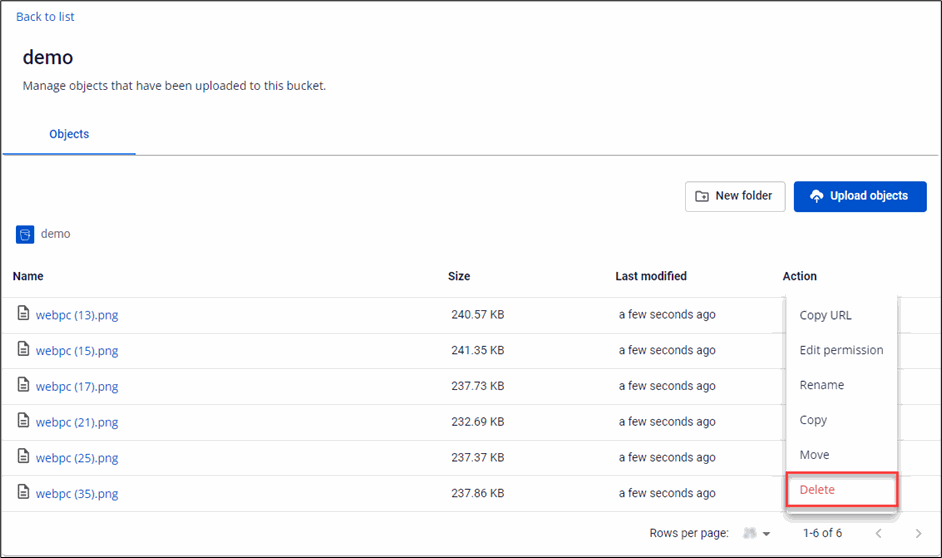Screen dimensions: 942x558
Task: Click the Name column header
Action: (28, 276)
